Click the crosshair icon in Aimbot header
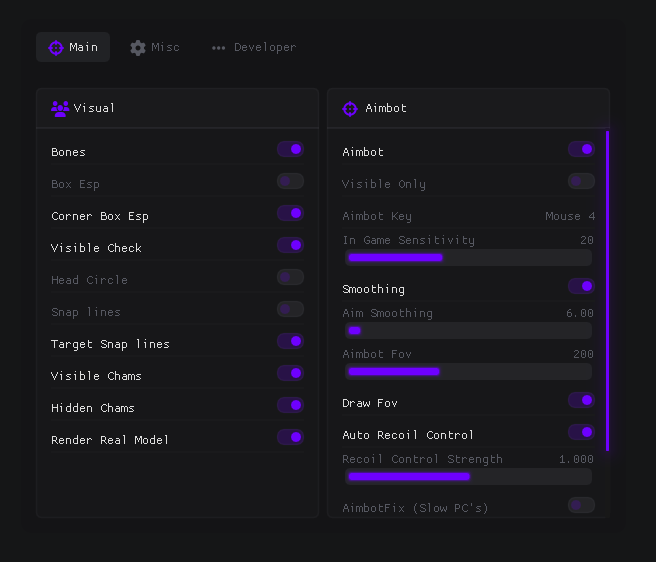 click(350, 109)
